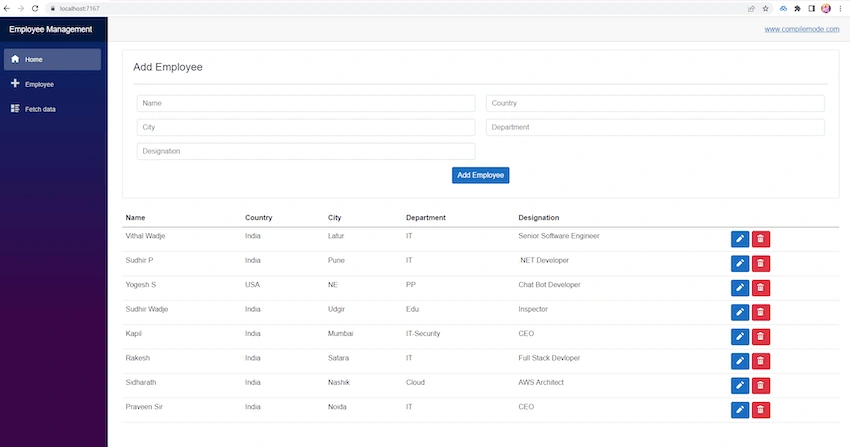Click the City column header

[334, 218]
